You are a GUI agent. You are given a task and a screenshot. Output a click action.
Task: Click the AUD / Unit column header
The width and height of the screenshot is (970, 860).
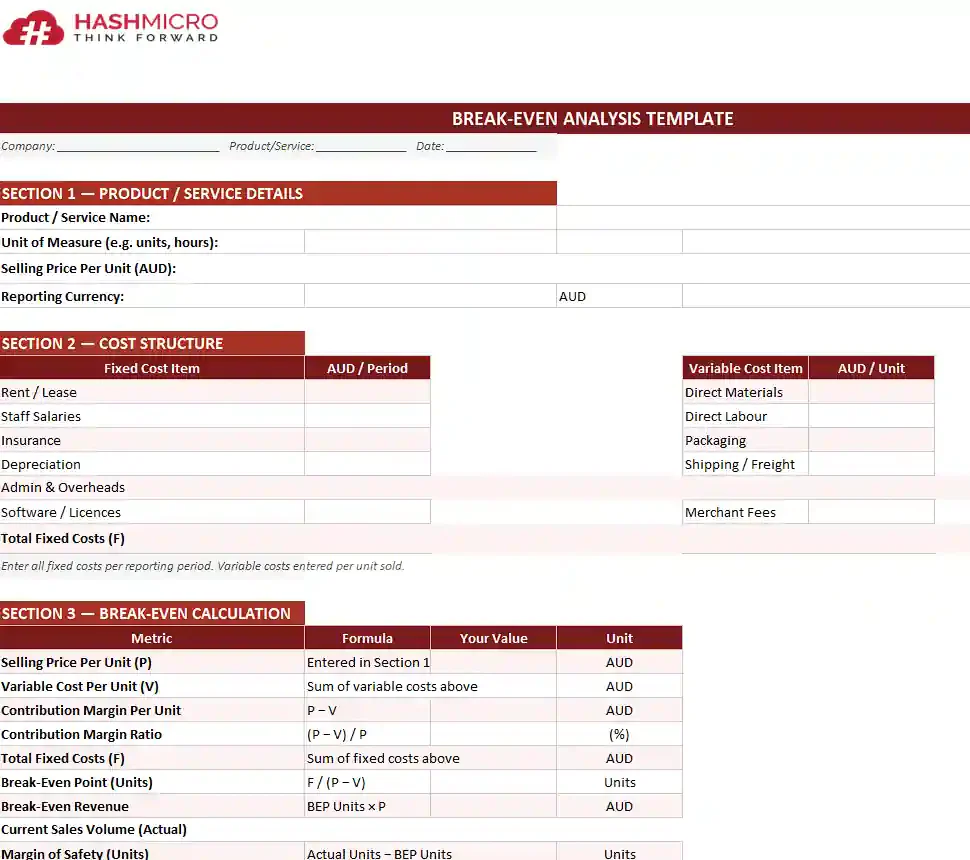click(x=871, y=368)
